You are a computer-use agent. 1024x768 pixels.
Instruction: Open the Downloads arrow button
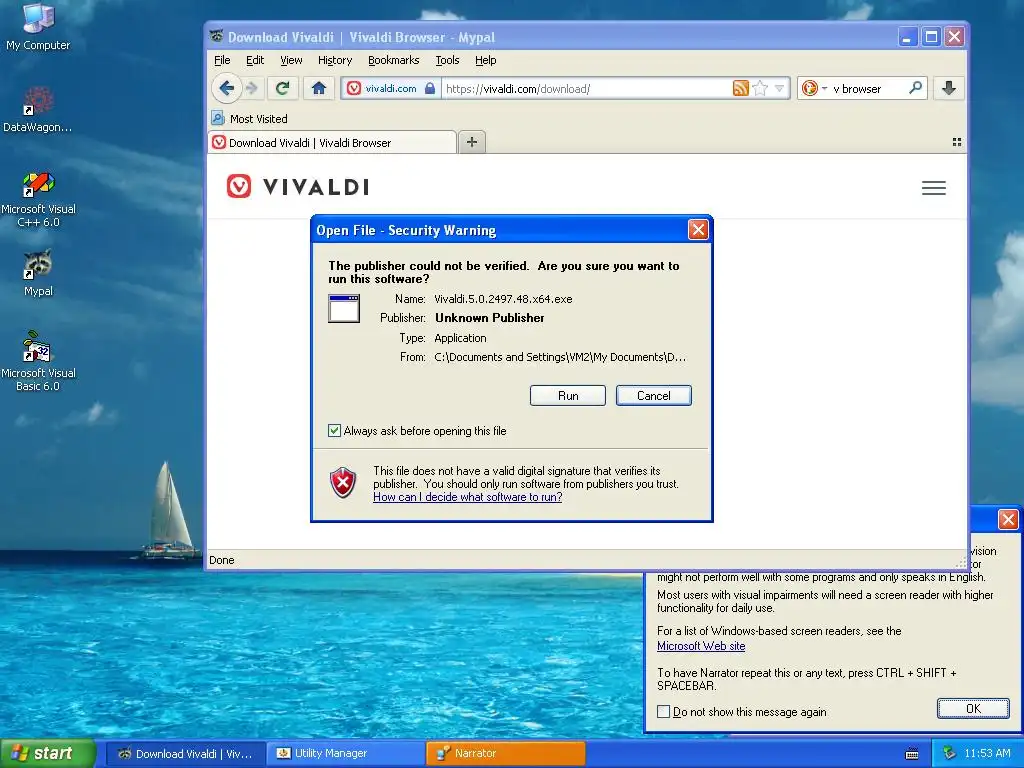pos(949,88)
